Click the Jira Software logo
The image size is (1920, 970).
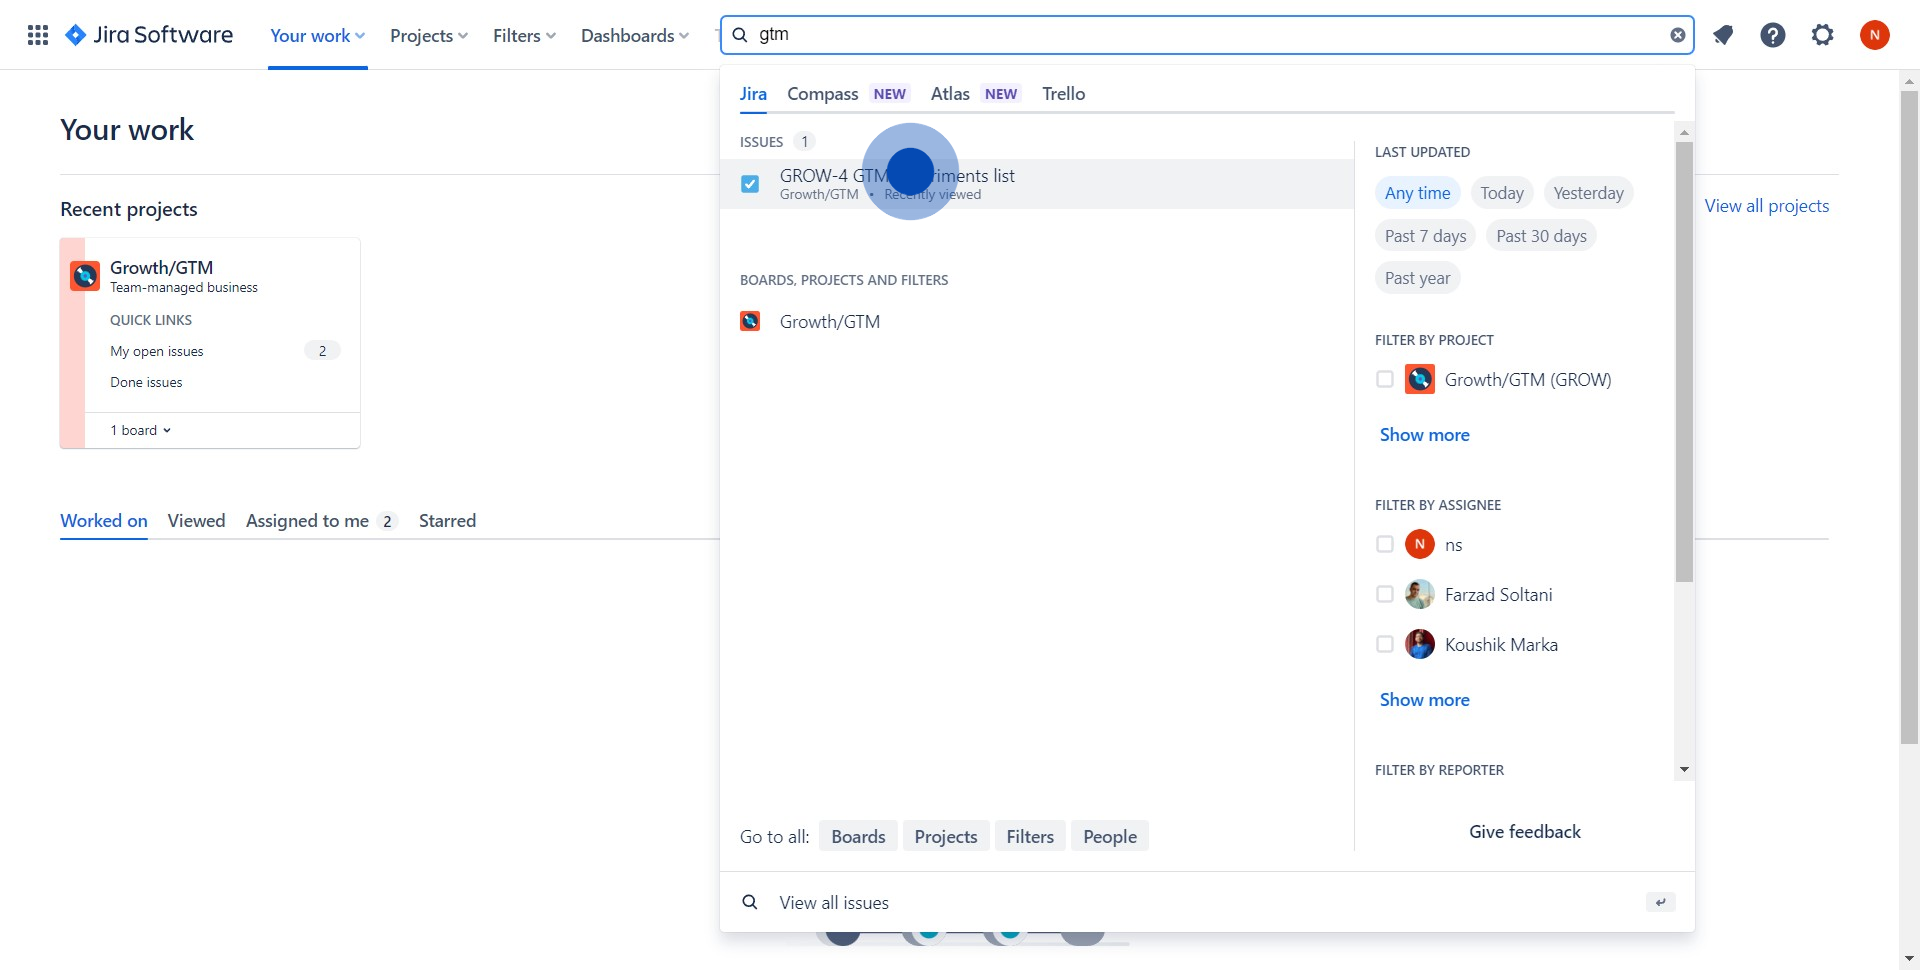tap(149, 35)
